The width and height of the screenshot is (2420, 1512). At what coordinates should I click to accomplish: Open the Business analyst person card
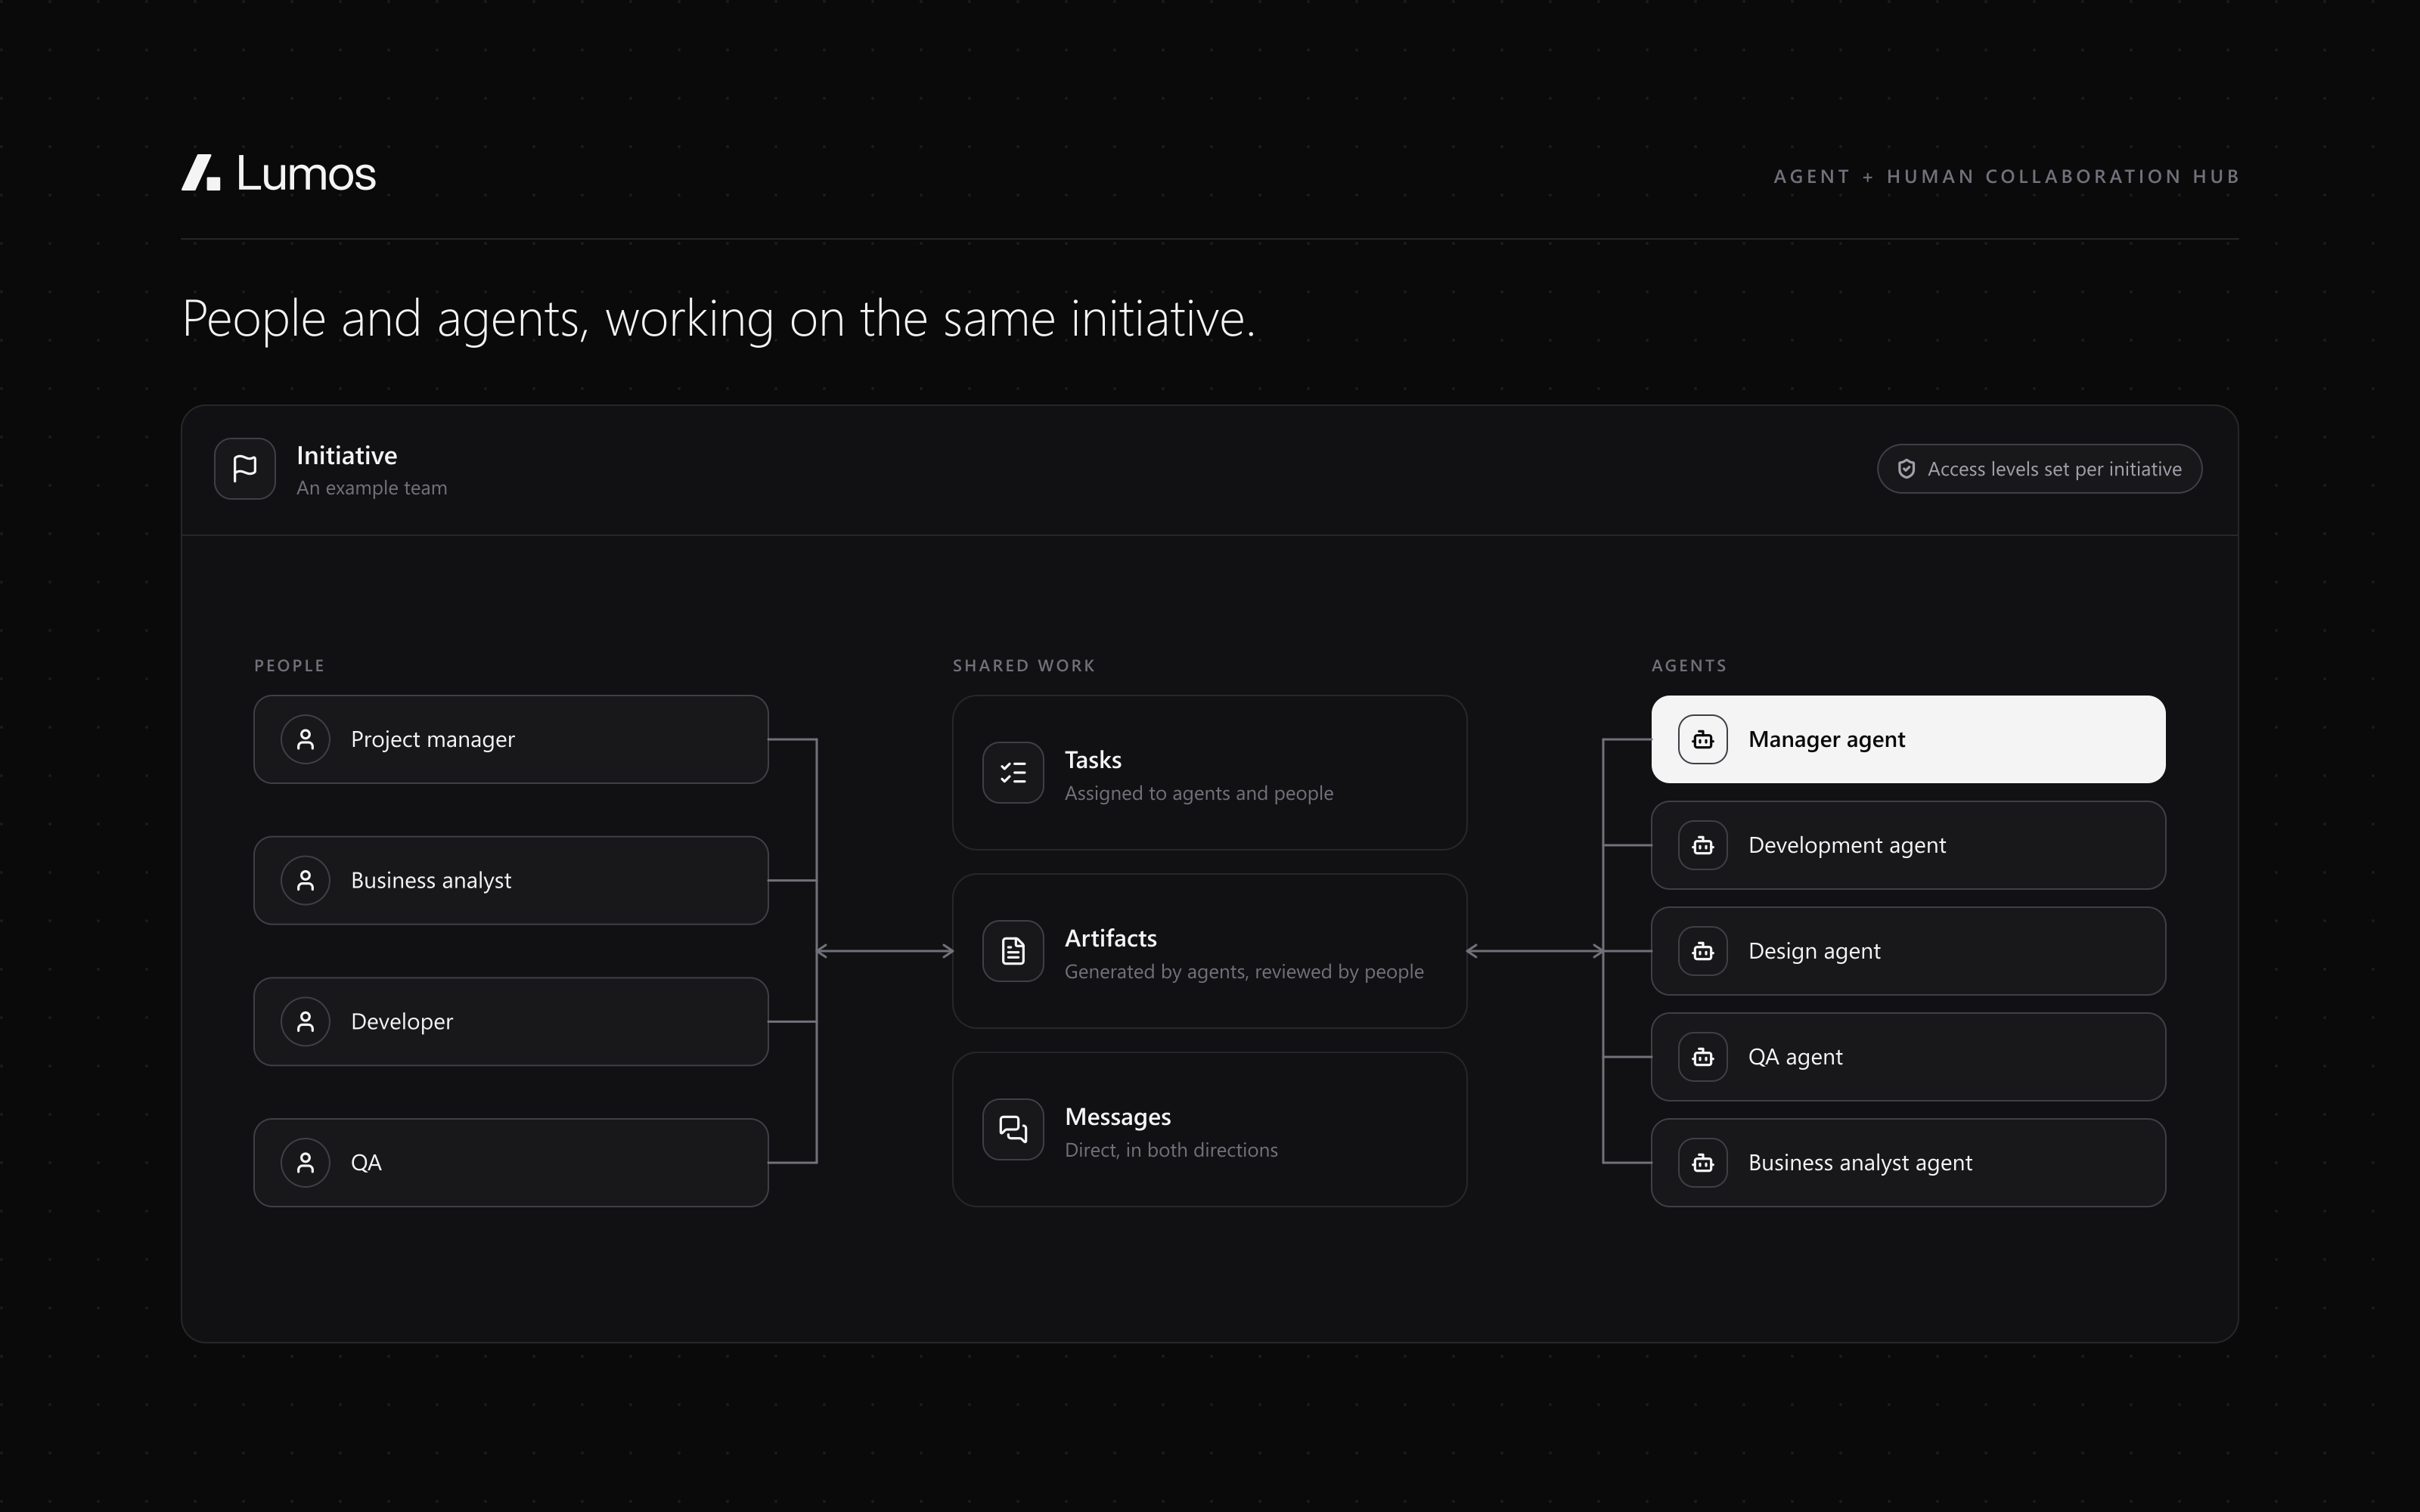pyautogui.click(x=511, y=881)
